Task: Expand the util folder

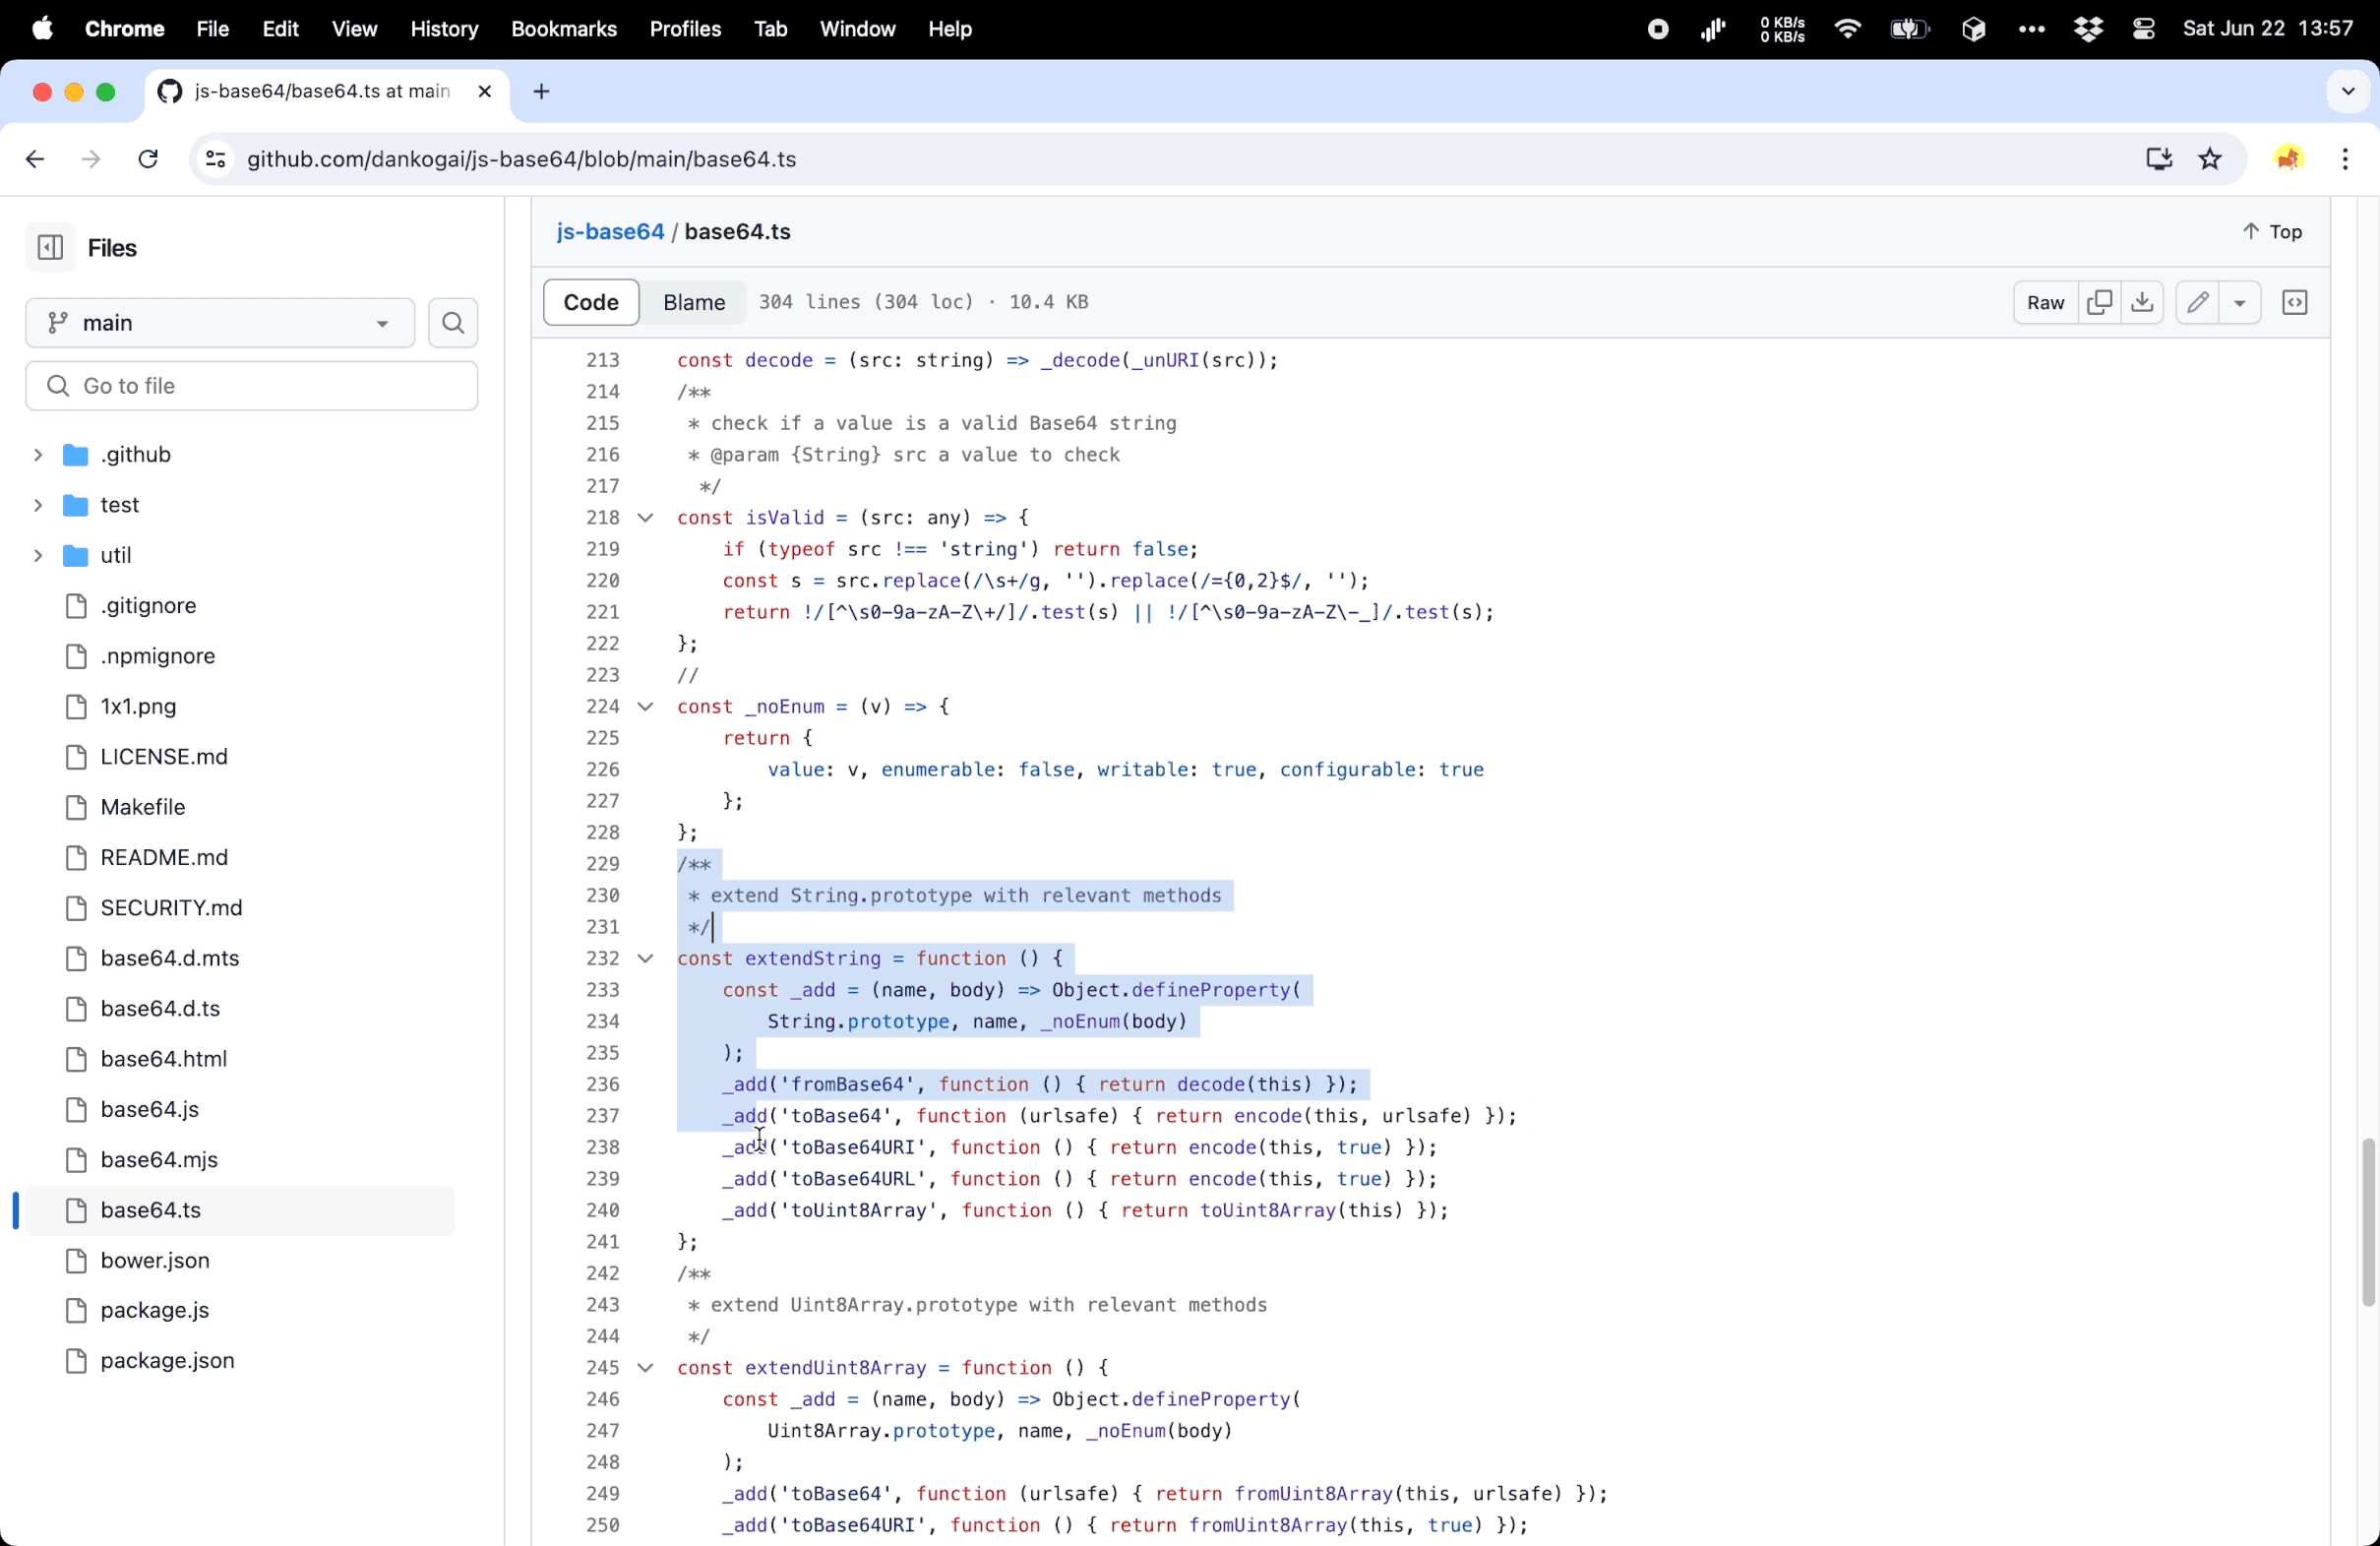Action: tap(38, 555)
